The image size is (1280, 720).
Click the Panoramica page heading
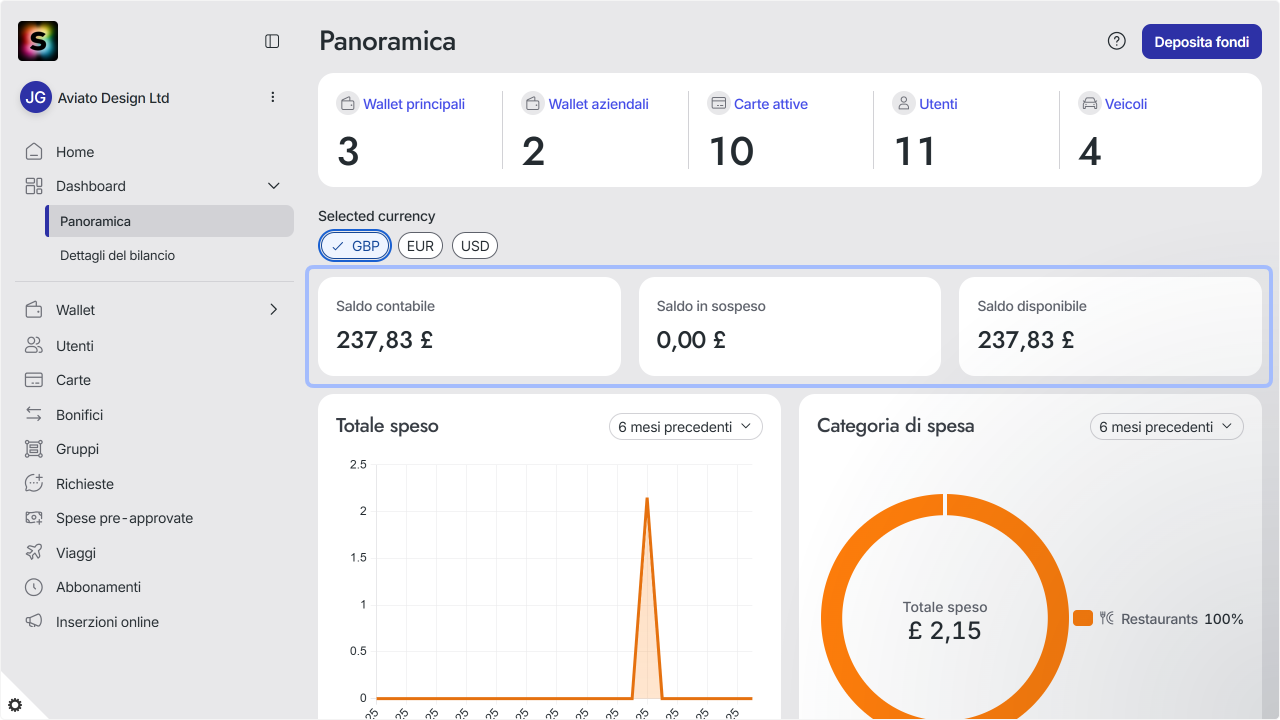[x=388, y=41]
